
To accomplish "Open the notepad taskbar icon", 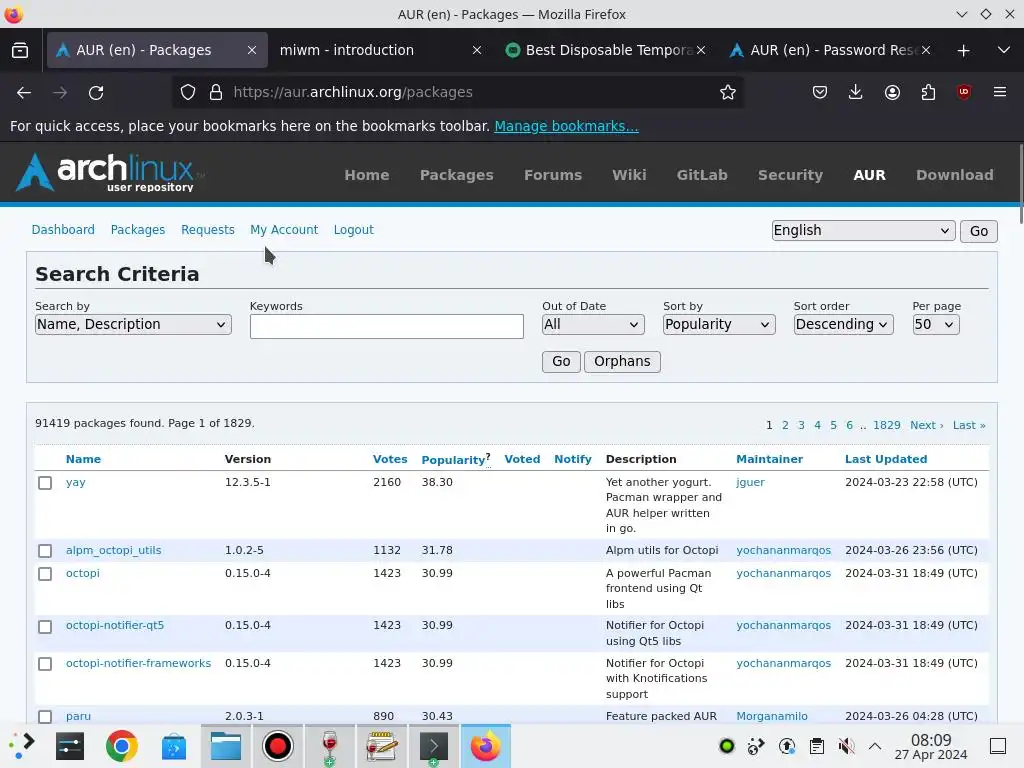I will (x=382, y=746).
